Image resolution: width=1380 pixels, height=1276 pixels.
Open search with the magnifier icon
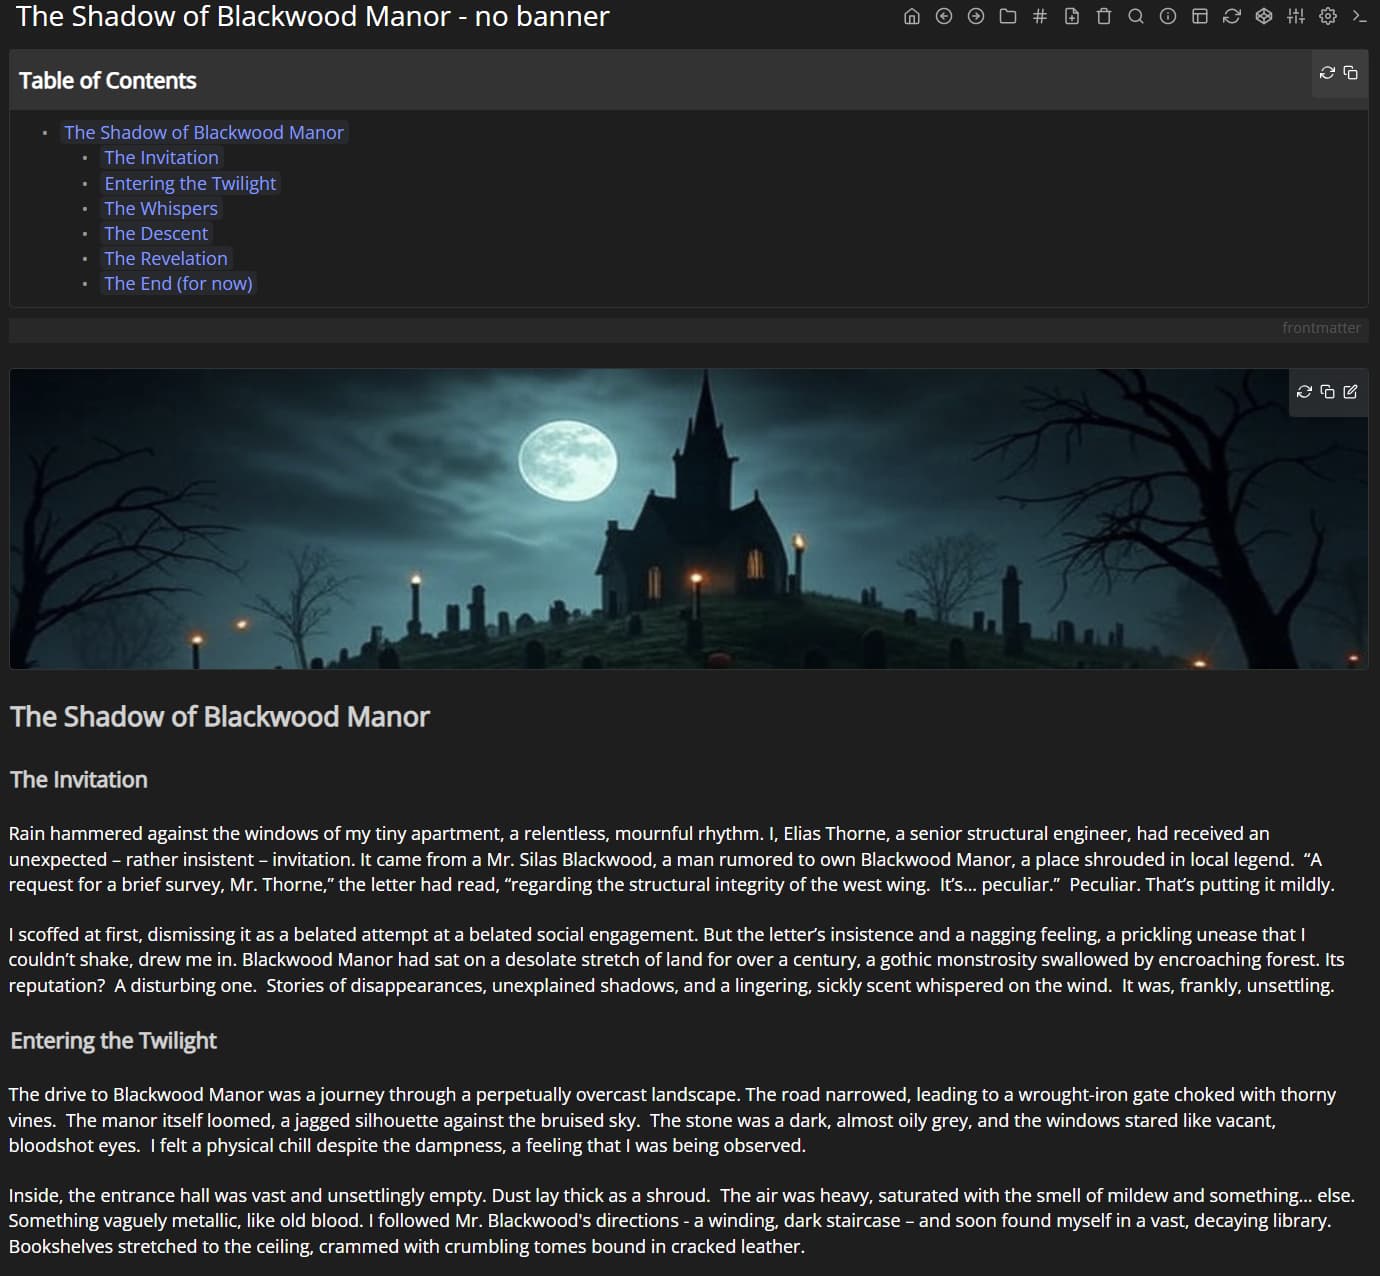point(1136,16)
